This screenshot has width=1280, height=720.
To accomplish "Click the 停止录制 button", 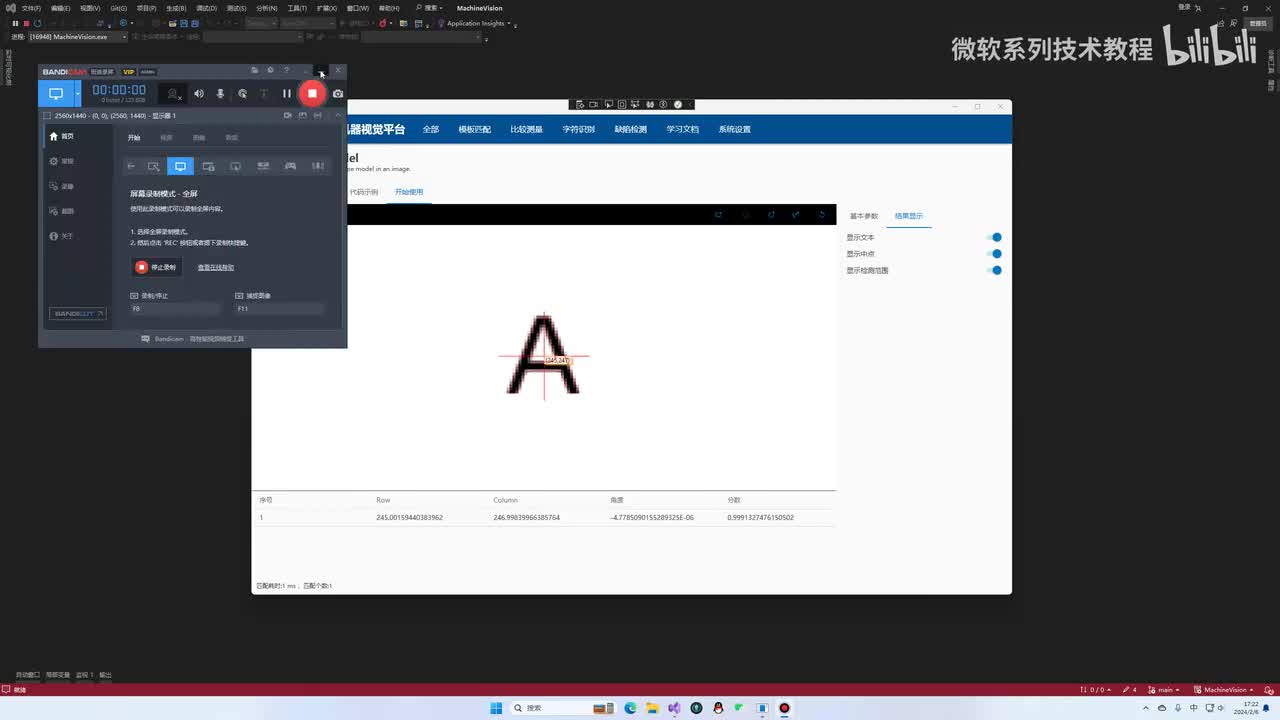I will 157,267.
